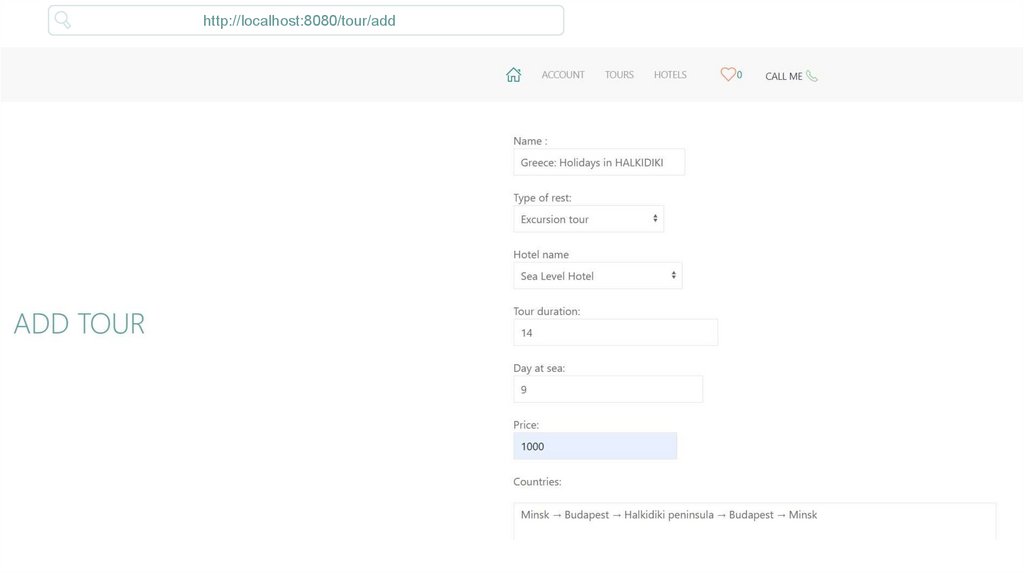1024x574 pixels.
Task: Click the 'Day at sea:' label
Action: coord(539,368)
